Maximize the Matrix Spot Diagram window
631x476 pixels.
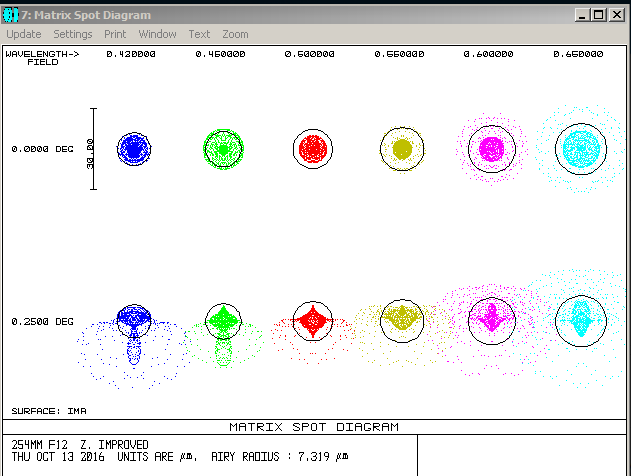point(599,15)
